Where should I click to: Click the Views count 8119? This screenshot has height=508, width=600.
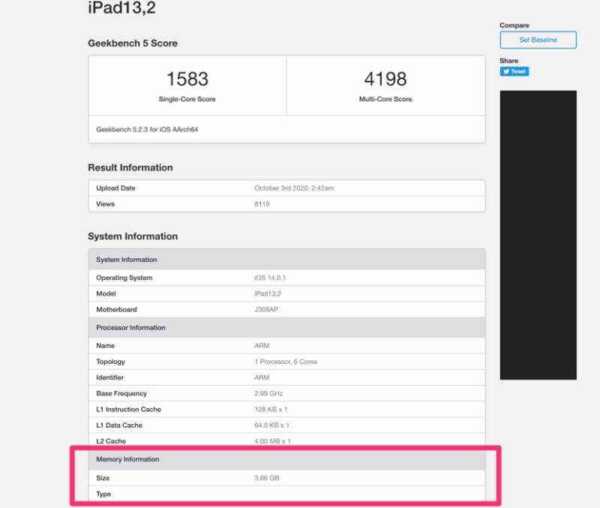point(261,204)
